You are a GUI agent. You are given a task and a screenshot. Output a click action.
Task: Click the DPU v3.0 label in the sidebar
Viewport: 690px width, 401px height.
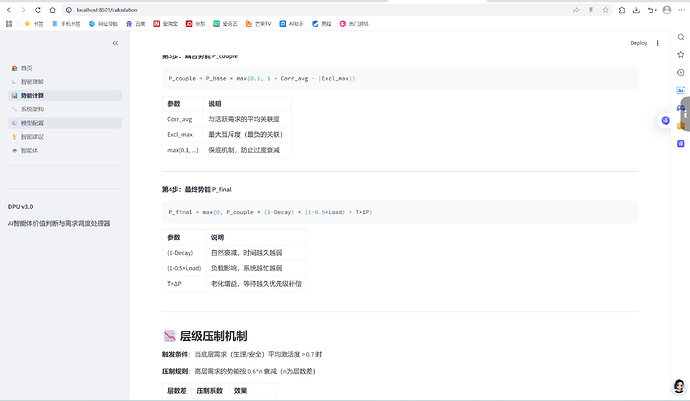[20, 206]
